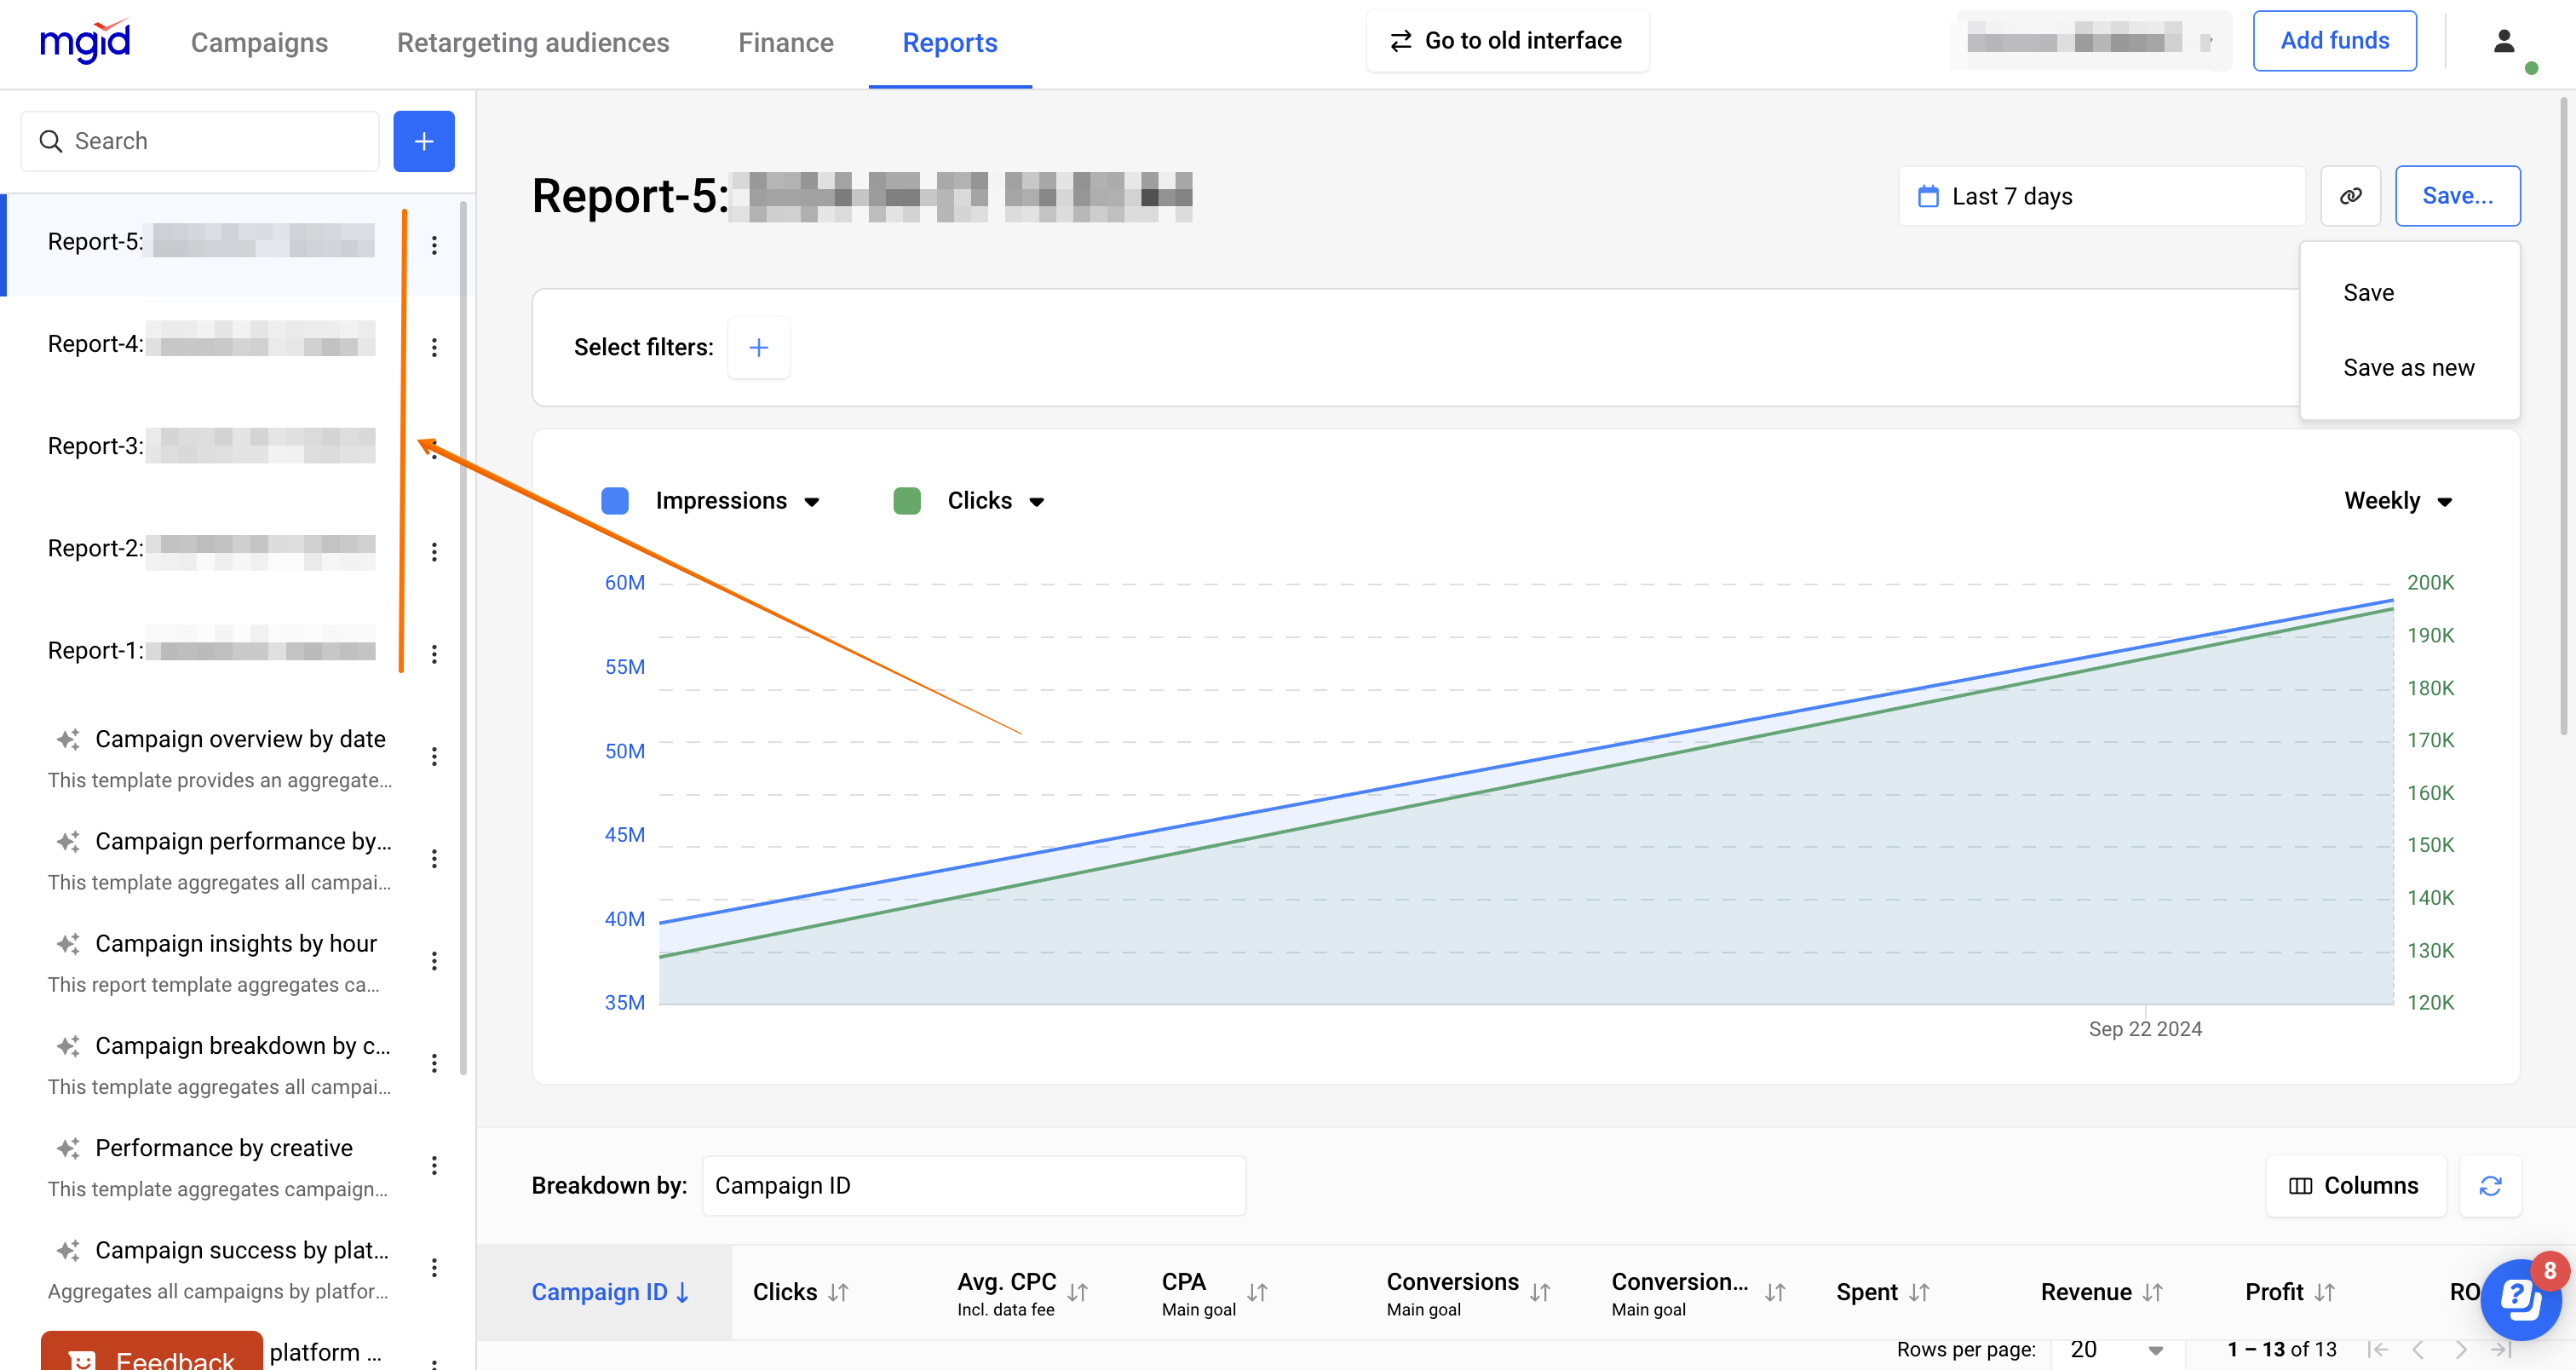This screenshot has height=1370, width=2576.
Task: Click the refresh table icon
Action: point(2490,1185)
